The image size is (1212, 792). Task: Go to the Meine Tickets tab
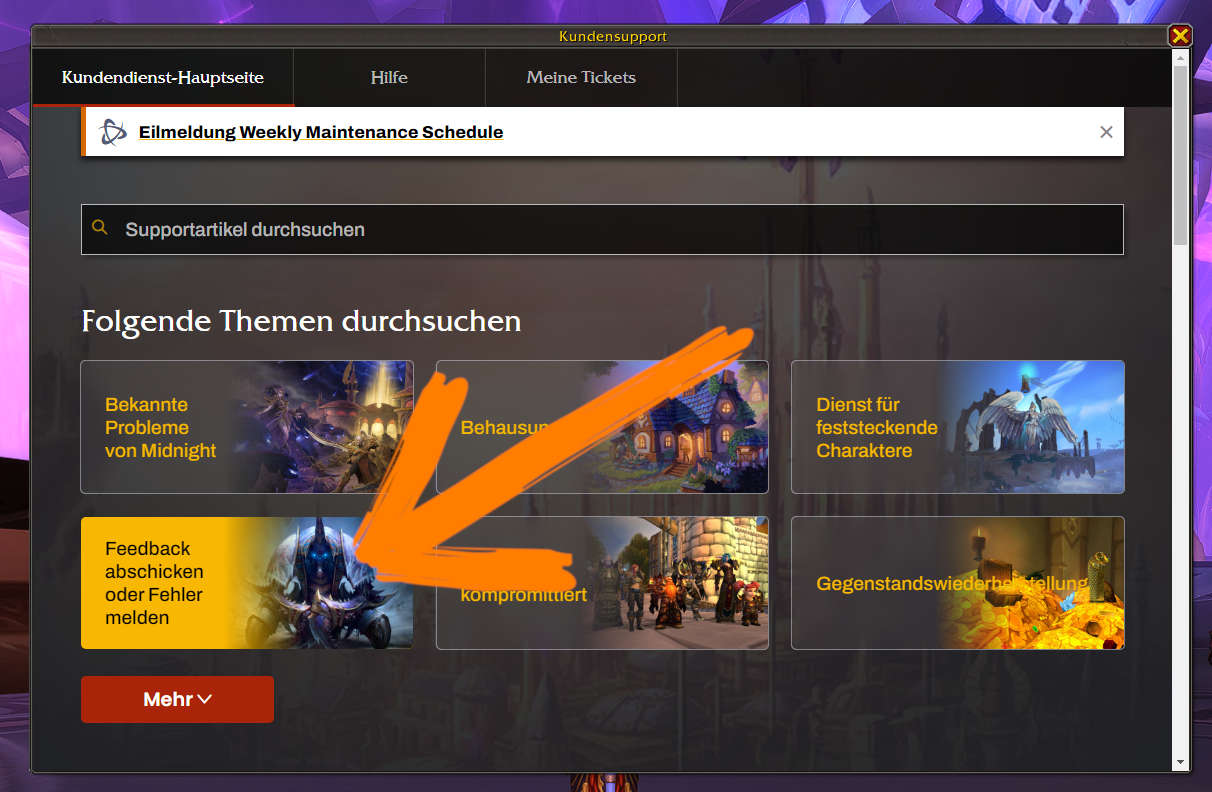pos(581,77)
